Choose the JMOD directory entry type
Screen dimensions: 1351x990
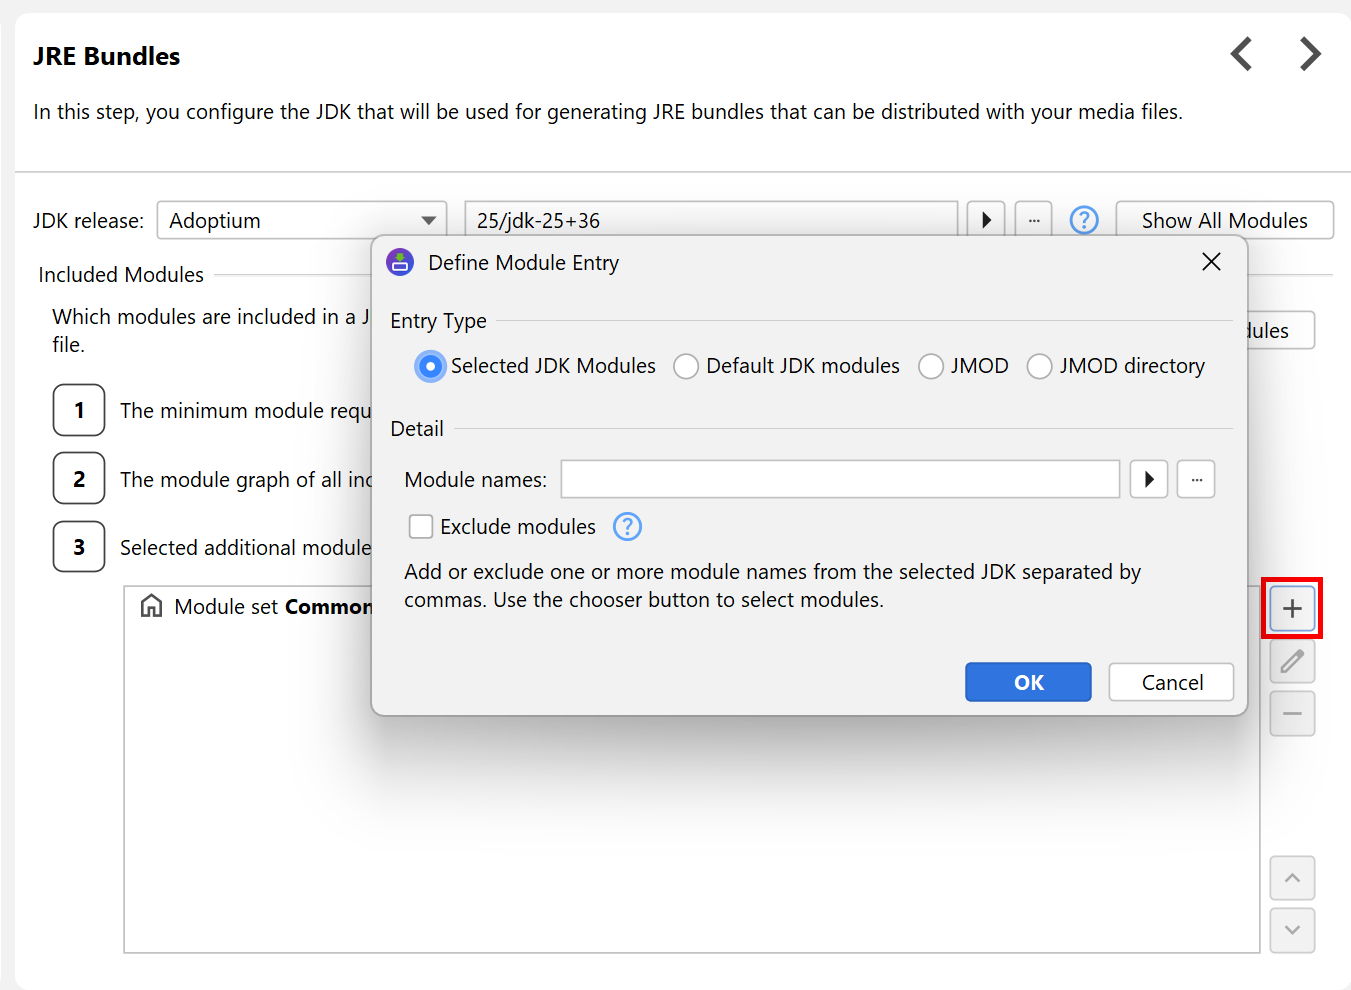click(x=1040, y=367)
